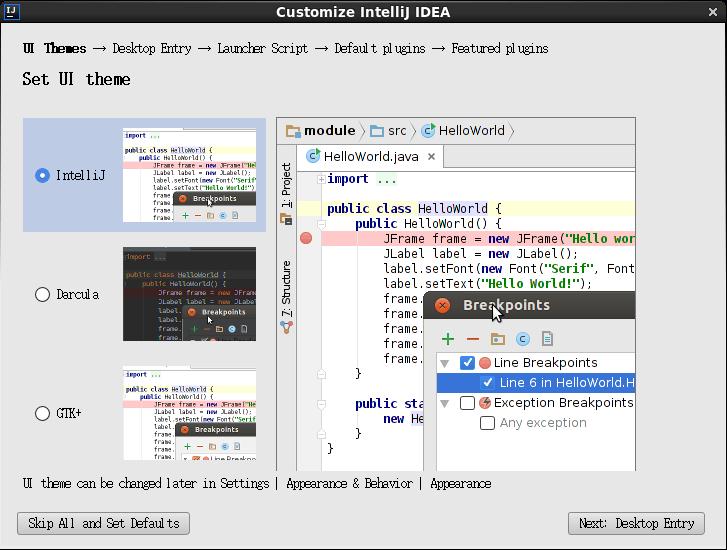Screen dimensions: 727x551
Task: Click the fold end marker below frame lines
Action: [321, 374]
